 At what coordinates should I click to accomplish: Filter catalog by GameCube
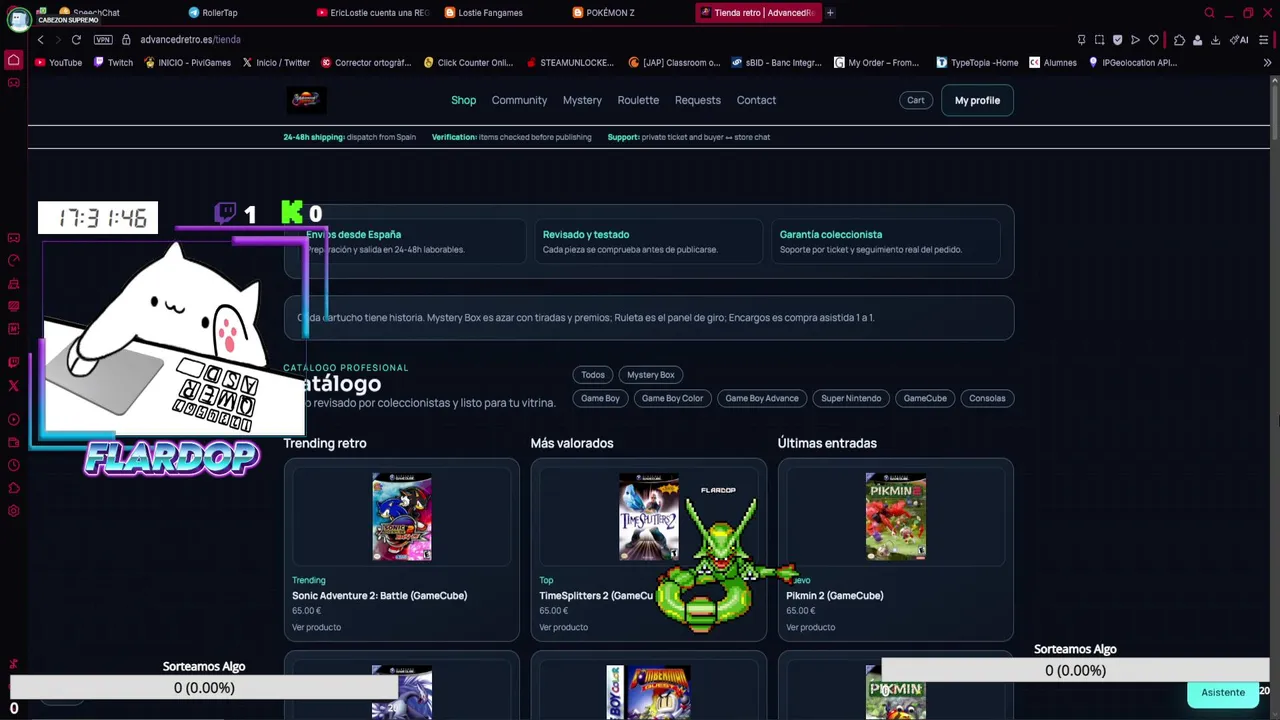pos(925,398)
